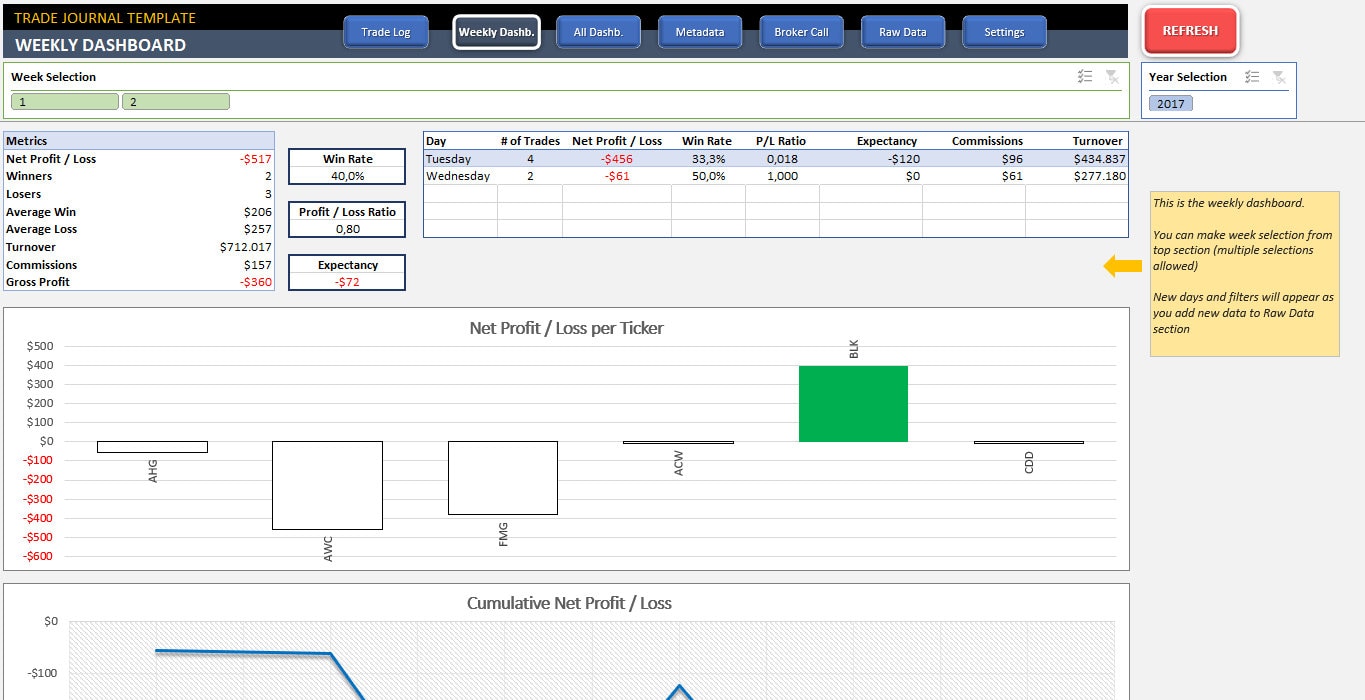Click the Net Profit / Loss per Ticker chart title
The height and width of the screenshot is (700, 1365).
tap(567, 328)
